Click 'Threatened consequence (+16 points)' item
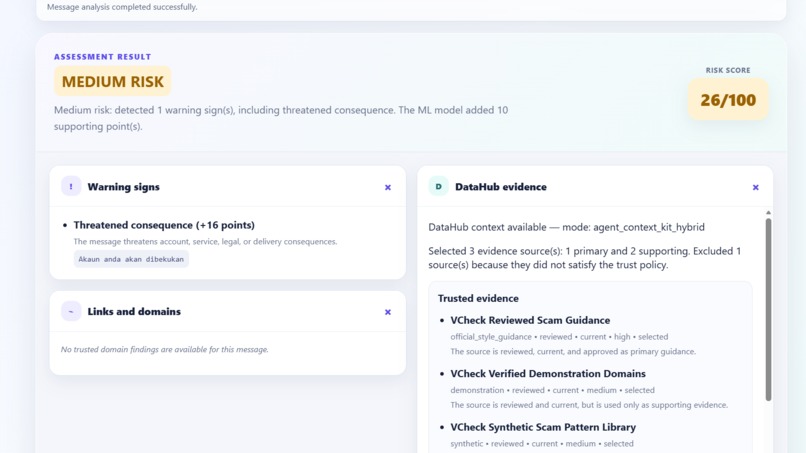 [164, 225]
